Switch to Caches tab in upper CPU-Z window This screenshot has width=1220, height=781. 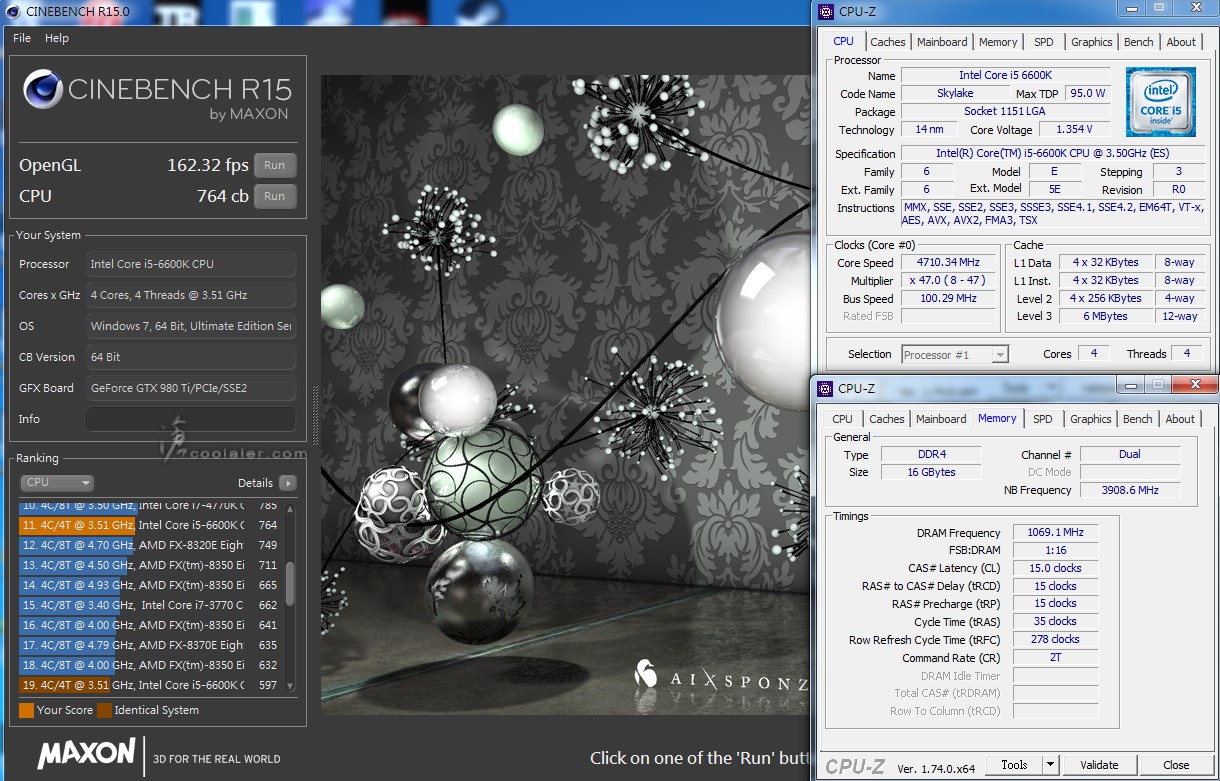(887, 42)
